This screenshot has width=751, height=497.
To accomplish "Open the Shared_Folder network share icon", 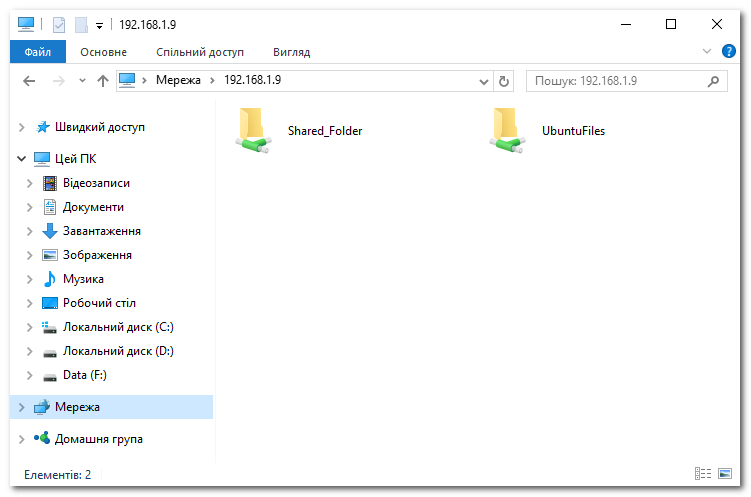I will (253, 130).
